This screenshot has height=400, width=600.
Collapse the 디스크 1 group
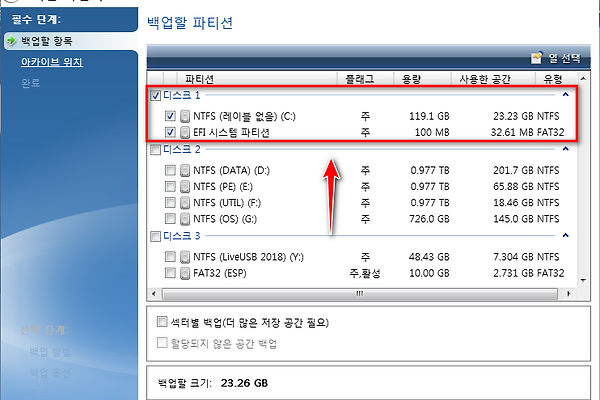click(x=567, y=96)
